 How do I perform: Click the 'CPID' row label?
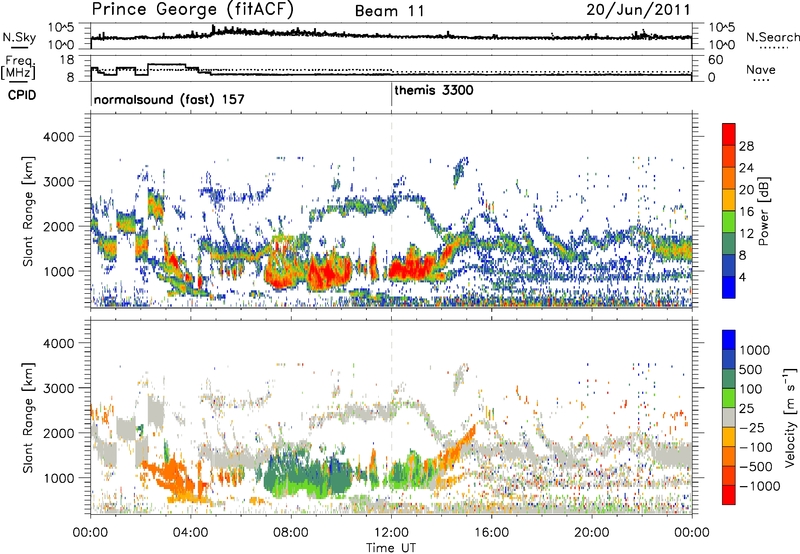pos(22,95)
